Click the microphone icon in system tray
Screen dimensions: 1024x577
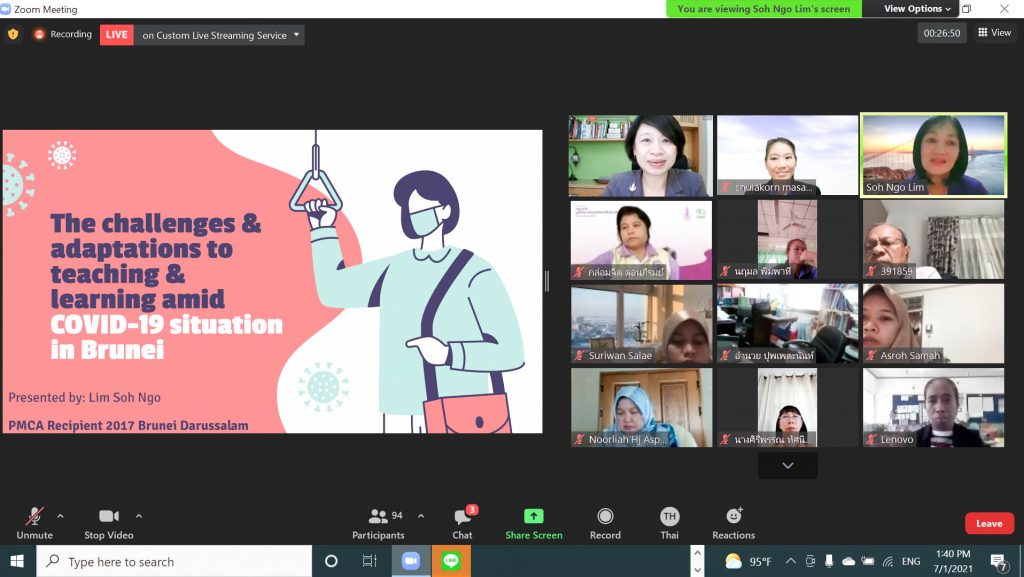[829, 561]
